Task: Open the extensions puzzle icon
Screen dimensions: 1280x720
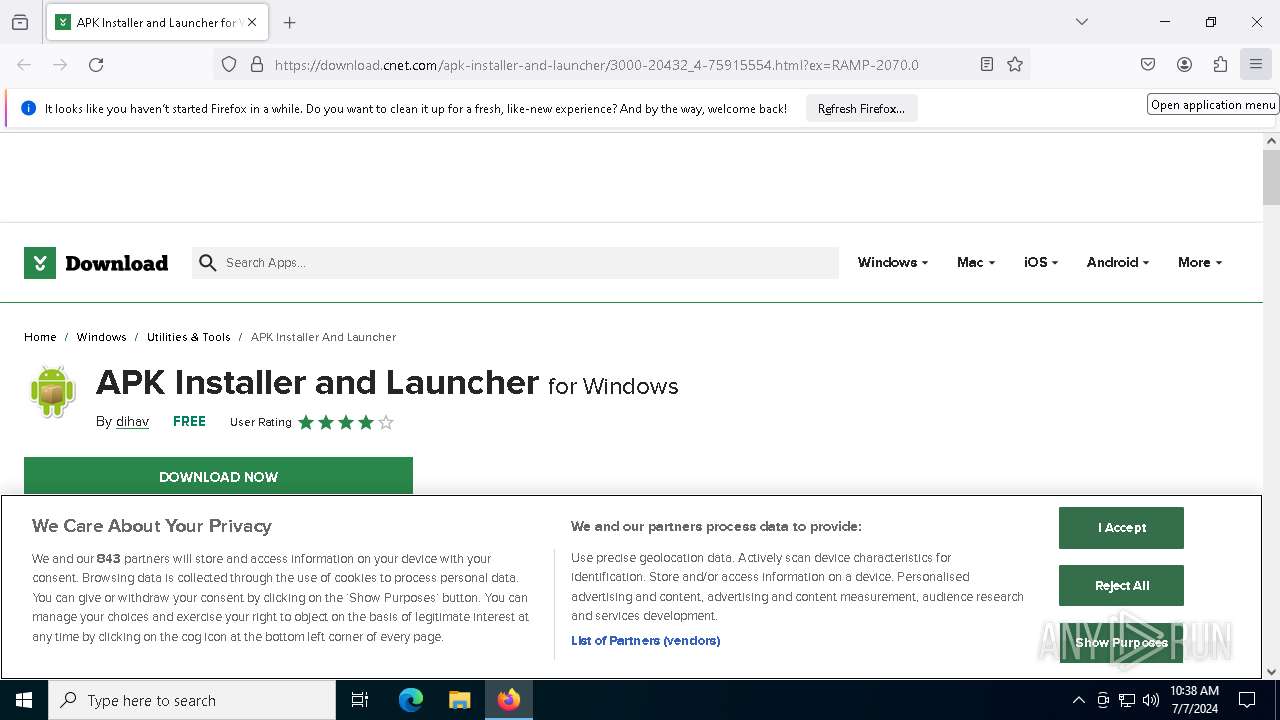Action: click(1220, 65)
